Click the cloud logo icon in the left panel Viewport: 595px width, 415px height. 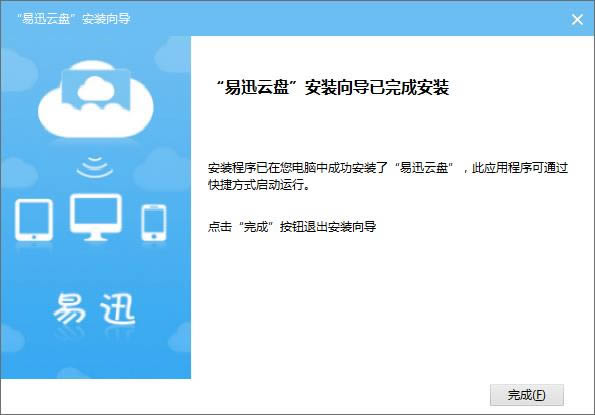click(x=96, y=100)
